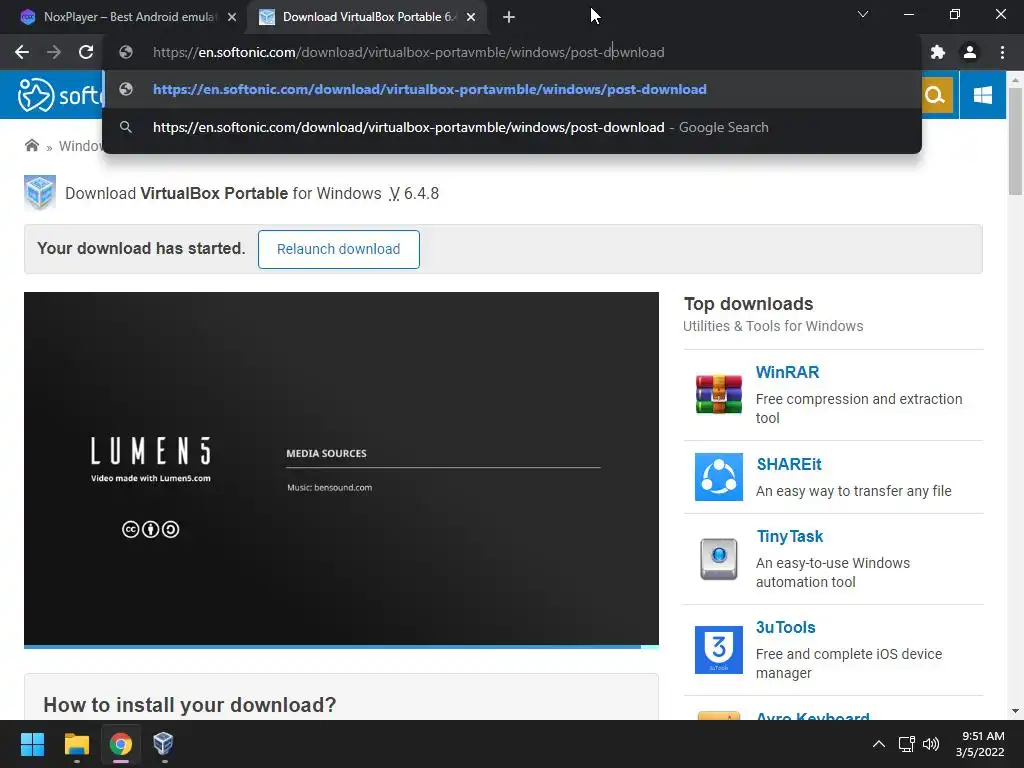Click the magnifier icon of the Google Search suggestion
The height and width of the screenshot is (768, 1024).
(126, 127)
